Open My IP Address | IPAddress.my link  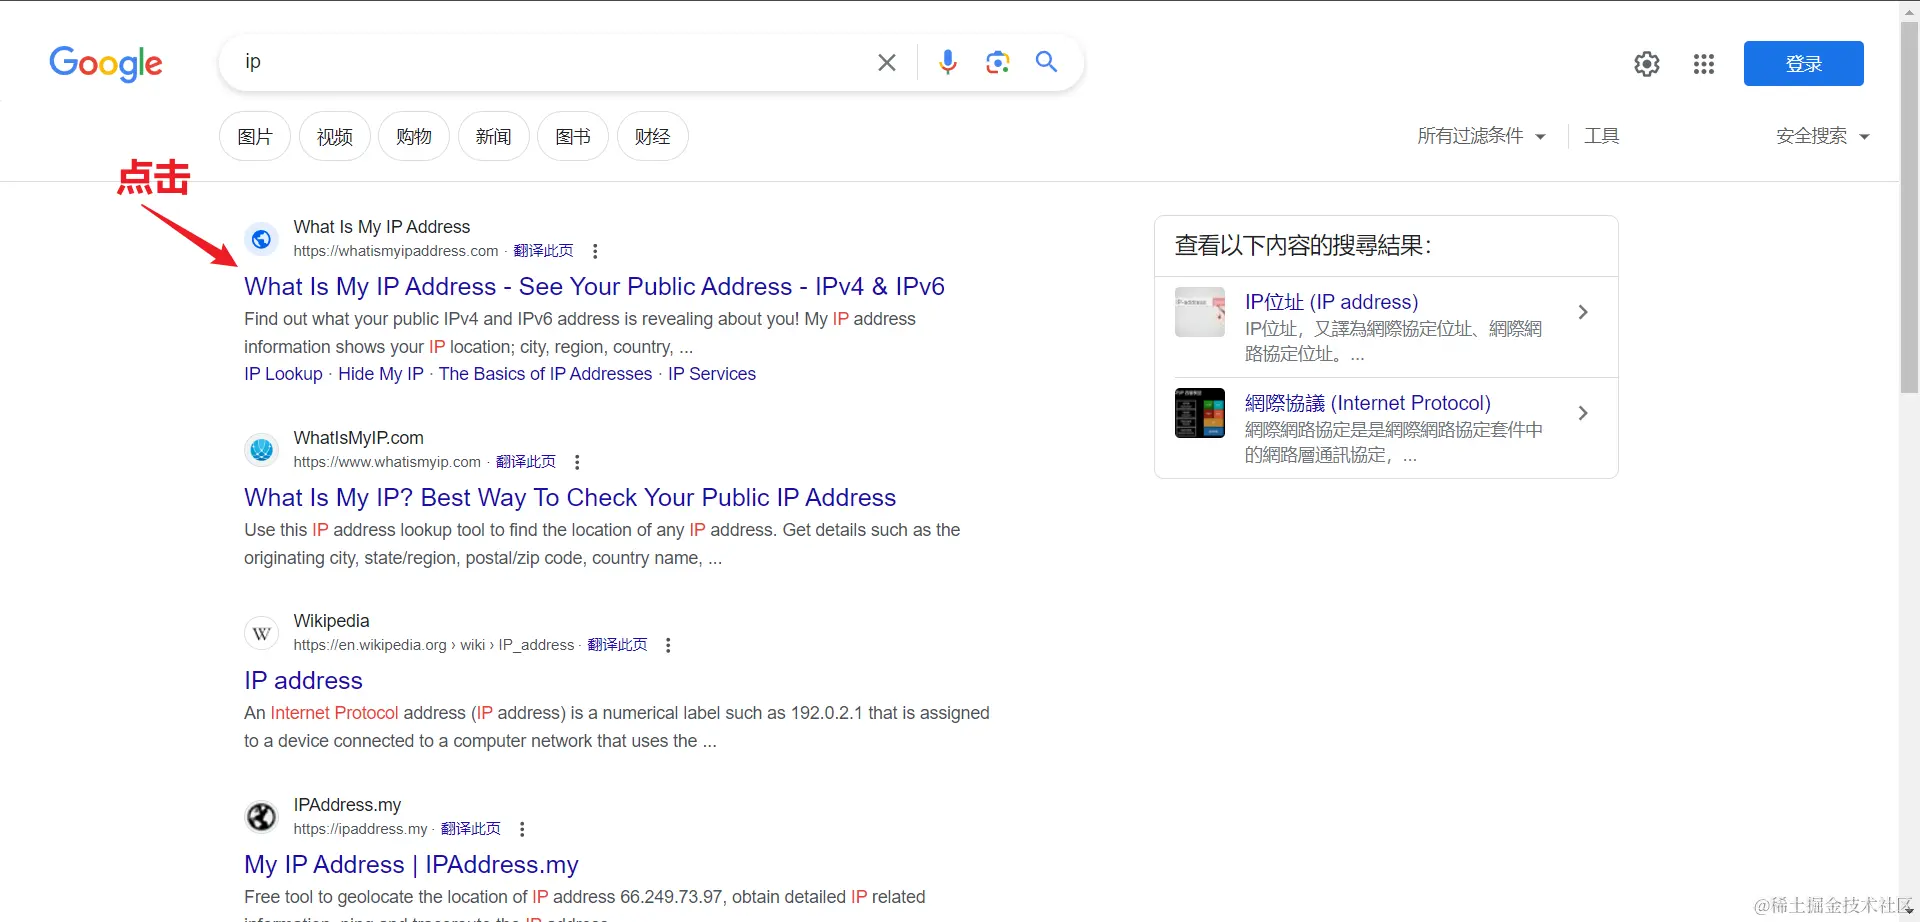(x=411, y=865)
